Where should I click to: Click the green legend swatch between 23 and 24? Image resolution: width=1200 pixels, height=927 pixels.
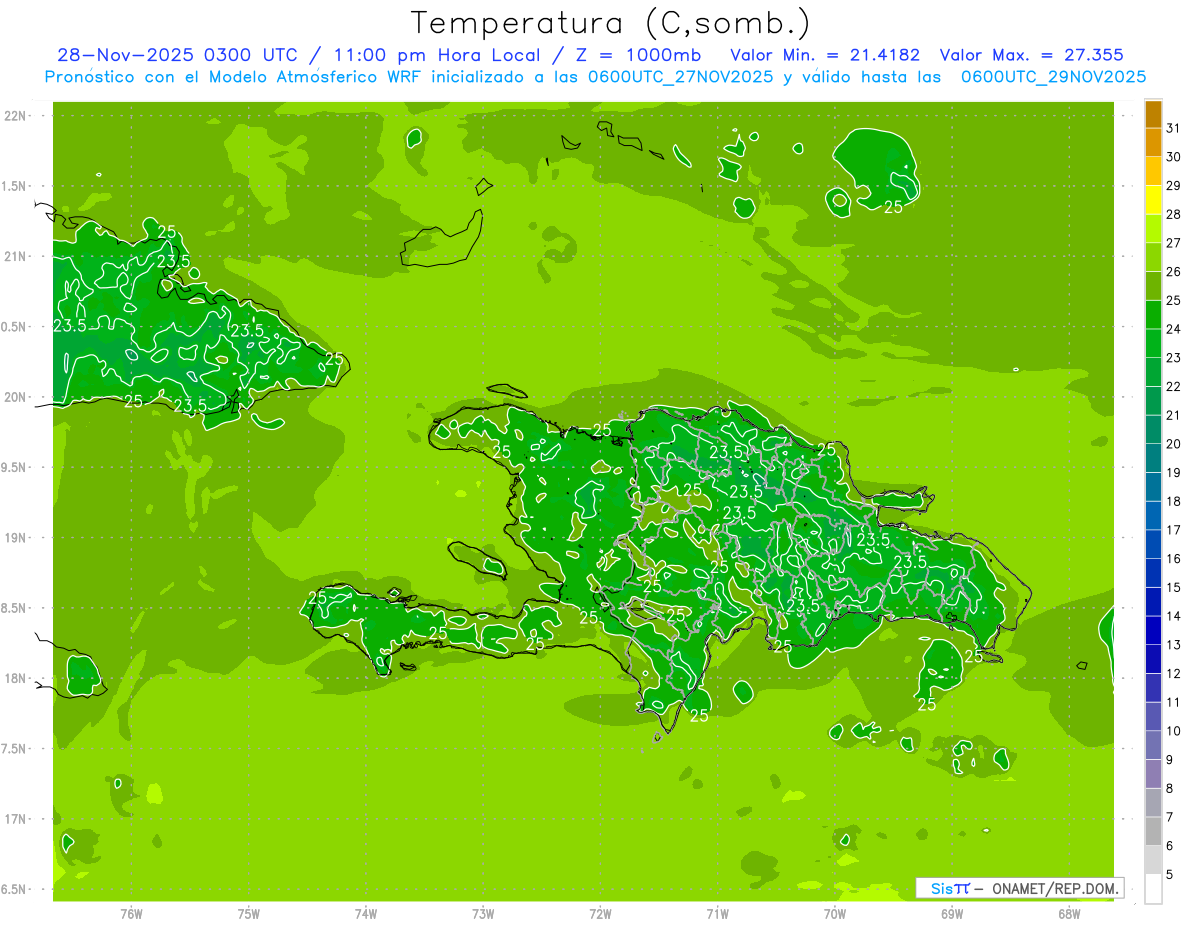(x=1153, y=344)
